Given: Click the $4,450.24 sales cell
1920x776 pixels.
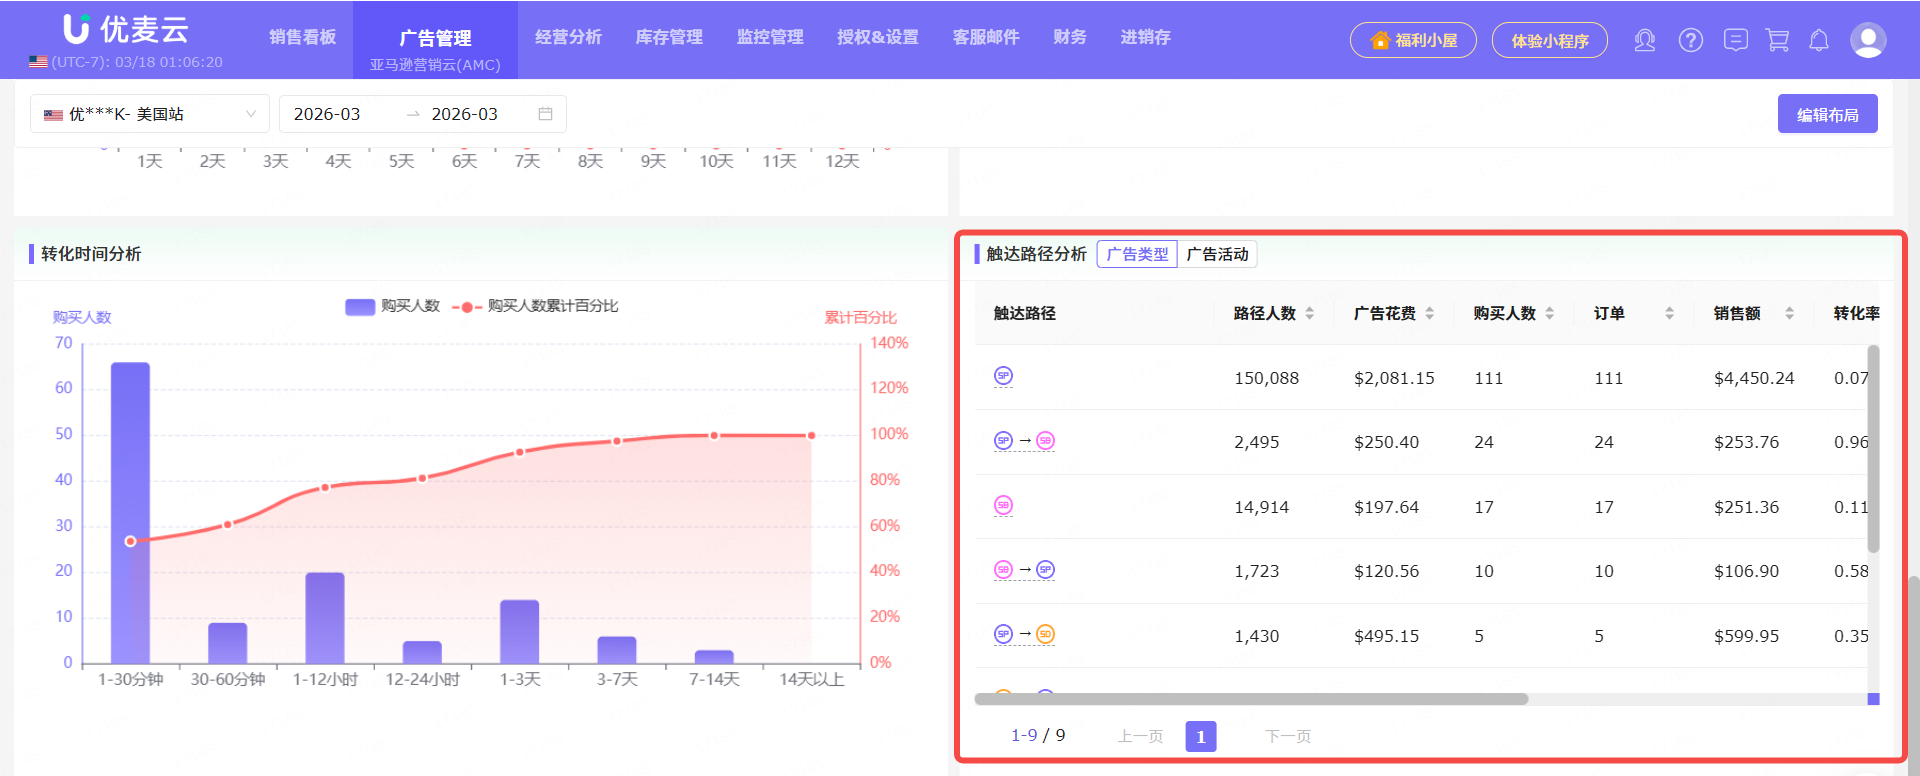Looking at the screenshot, I should pyautogui.click(x=1754, y=378).
